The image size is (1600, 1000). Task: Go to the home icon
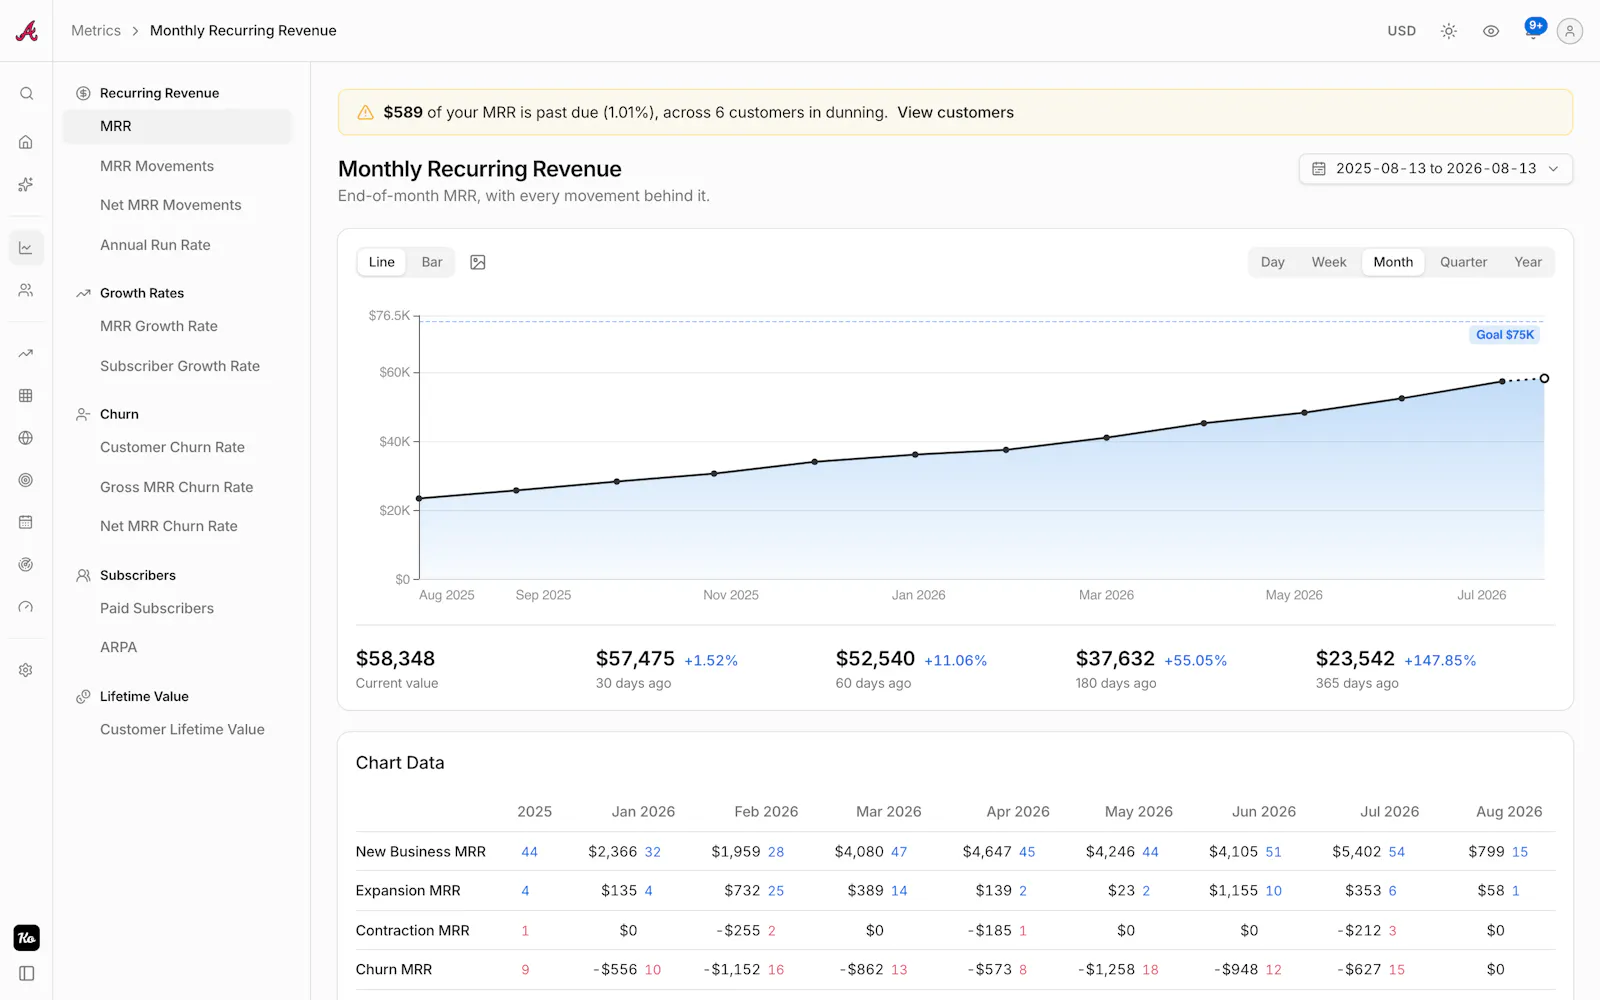pos(26,142)
